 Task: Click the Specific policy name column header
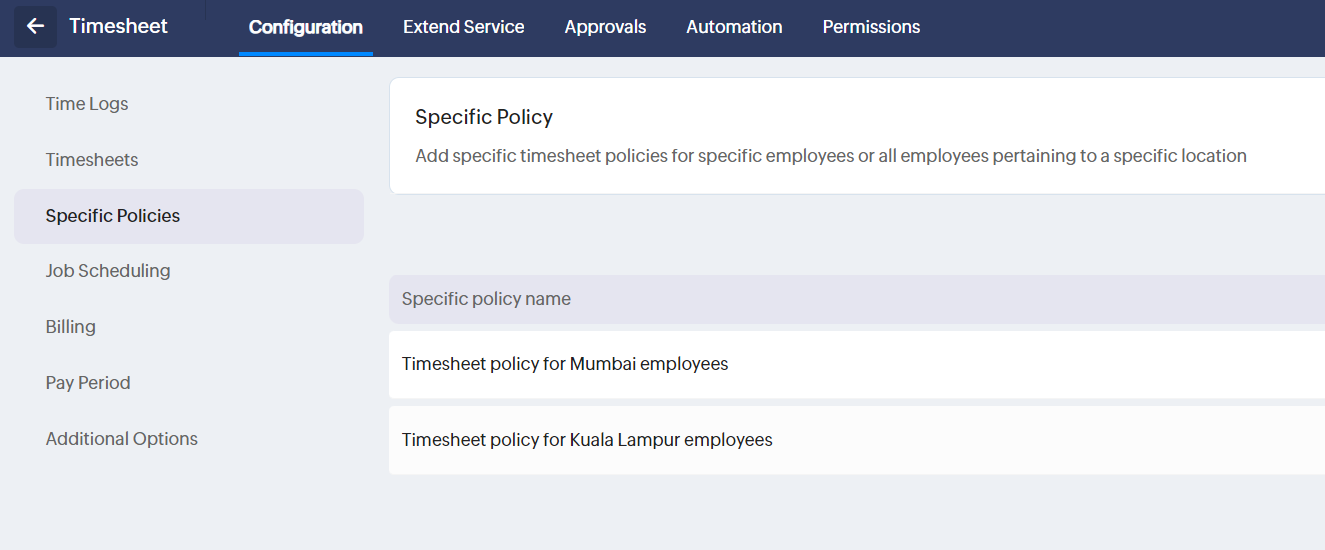click(486, 299)
